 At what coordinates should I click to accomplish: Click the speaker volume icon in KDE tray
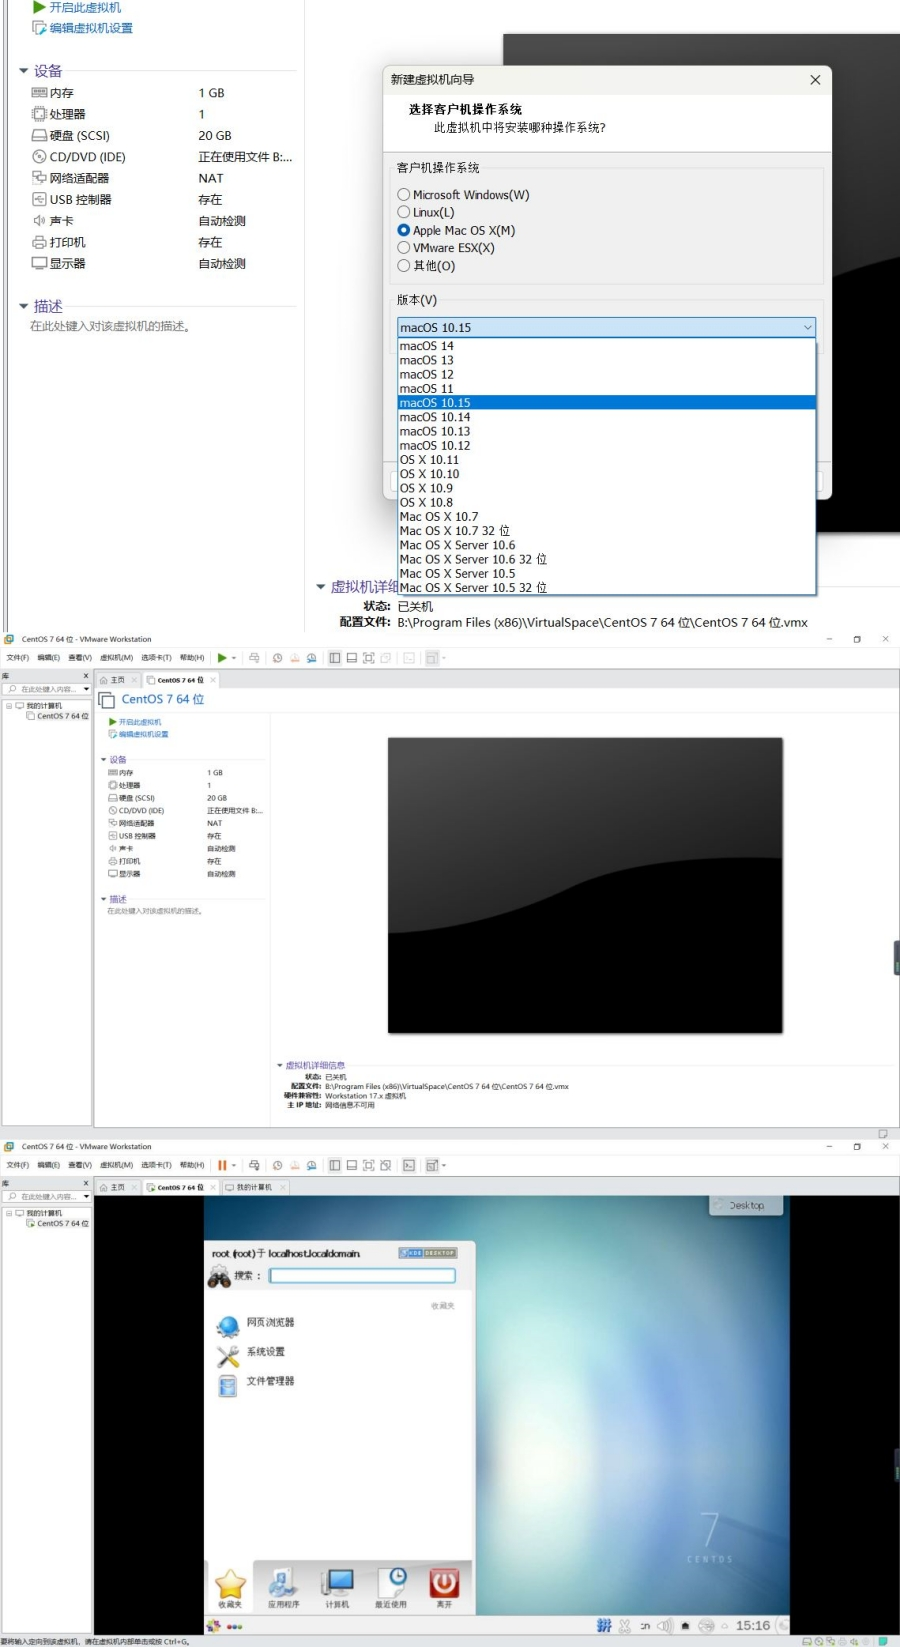click(x=664, y=1626)
